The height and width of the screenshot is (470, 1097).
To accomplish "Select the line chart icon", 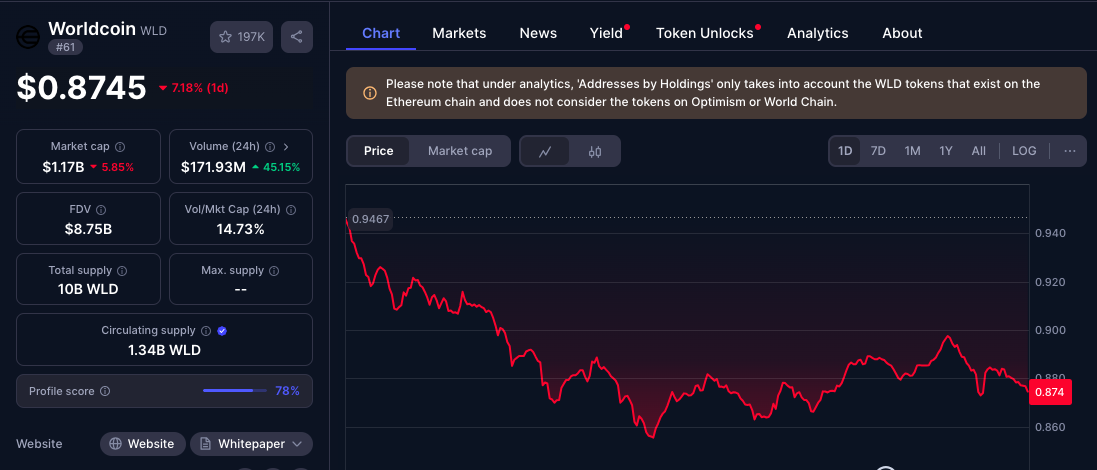I will pos(545,151).
